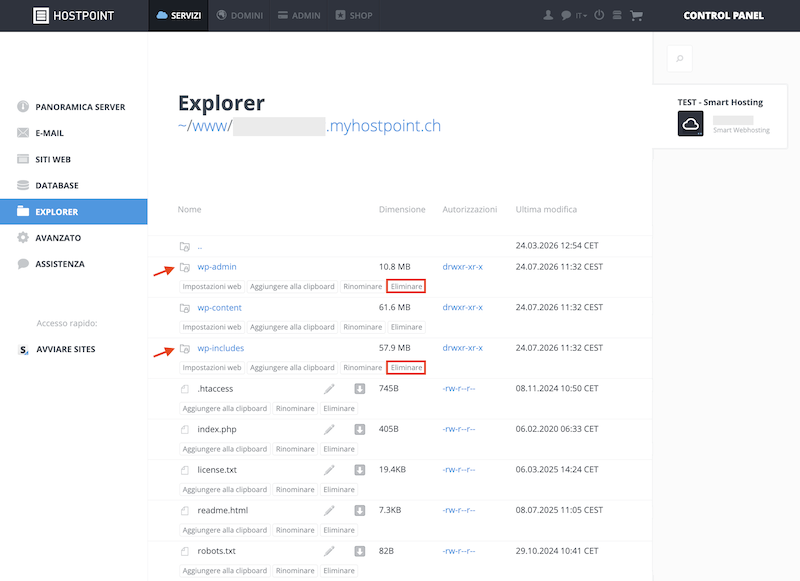Viewport: 800px width, 581px height.
Task: Download license.txt via arrow icon
Action: [360, 470]
